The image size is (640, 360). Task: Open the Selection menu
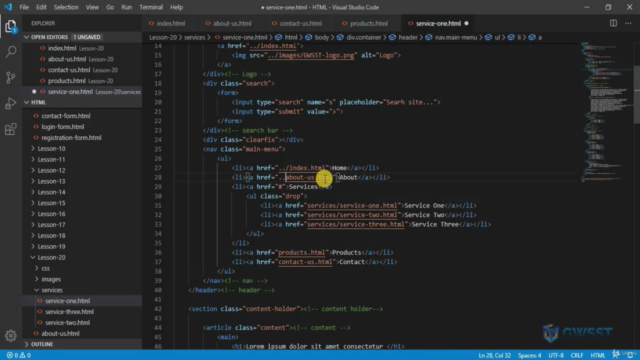[x=66, y=7]
